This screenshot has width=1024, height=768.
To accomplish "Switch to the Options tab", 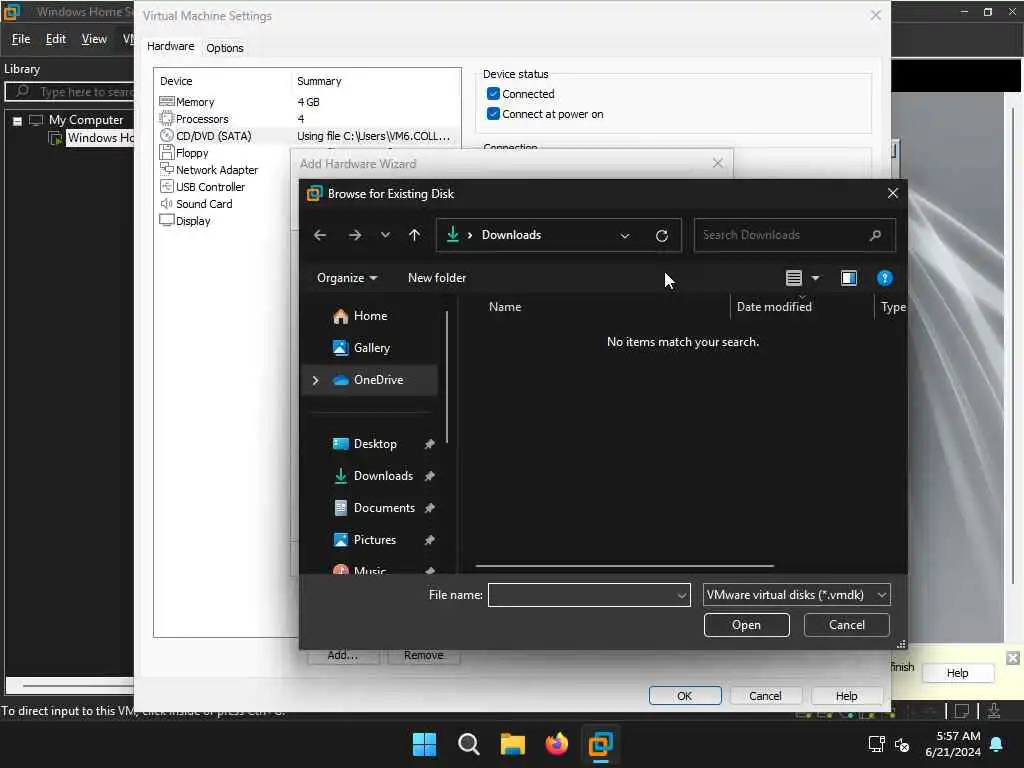I will pos(225,48).
